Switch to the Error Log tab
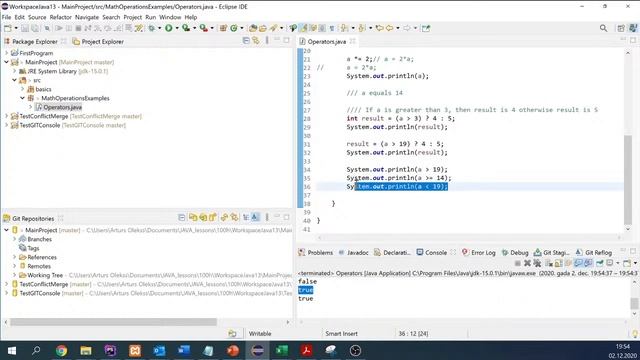 tap(478, 252)
